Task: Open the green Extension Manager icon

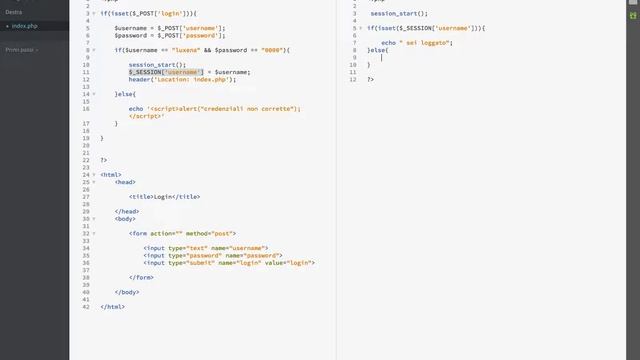Action: [x=633, y=16]
